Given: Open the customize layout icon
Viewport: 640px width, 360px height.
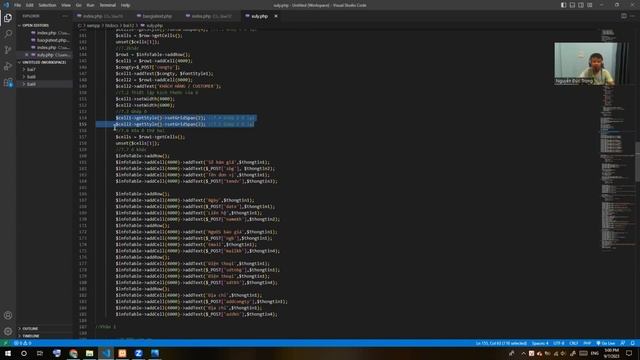Looking at the screenshot, I should pyautogui.click(x=590, y=5).
